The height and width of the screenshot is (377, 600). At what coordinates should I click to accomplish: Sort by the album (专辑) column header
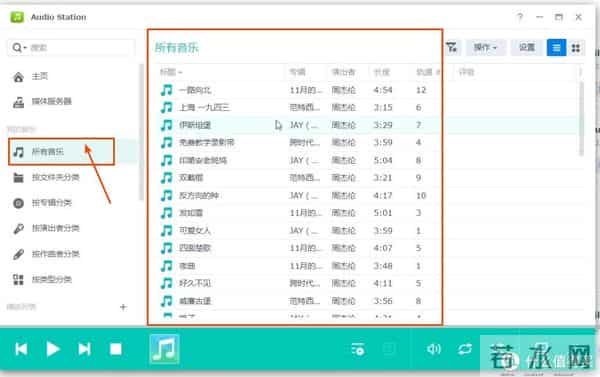pos(297,72)
